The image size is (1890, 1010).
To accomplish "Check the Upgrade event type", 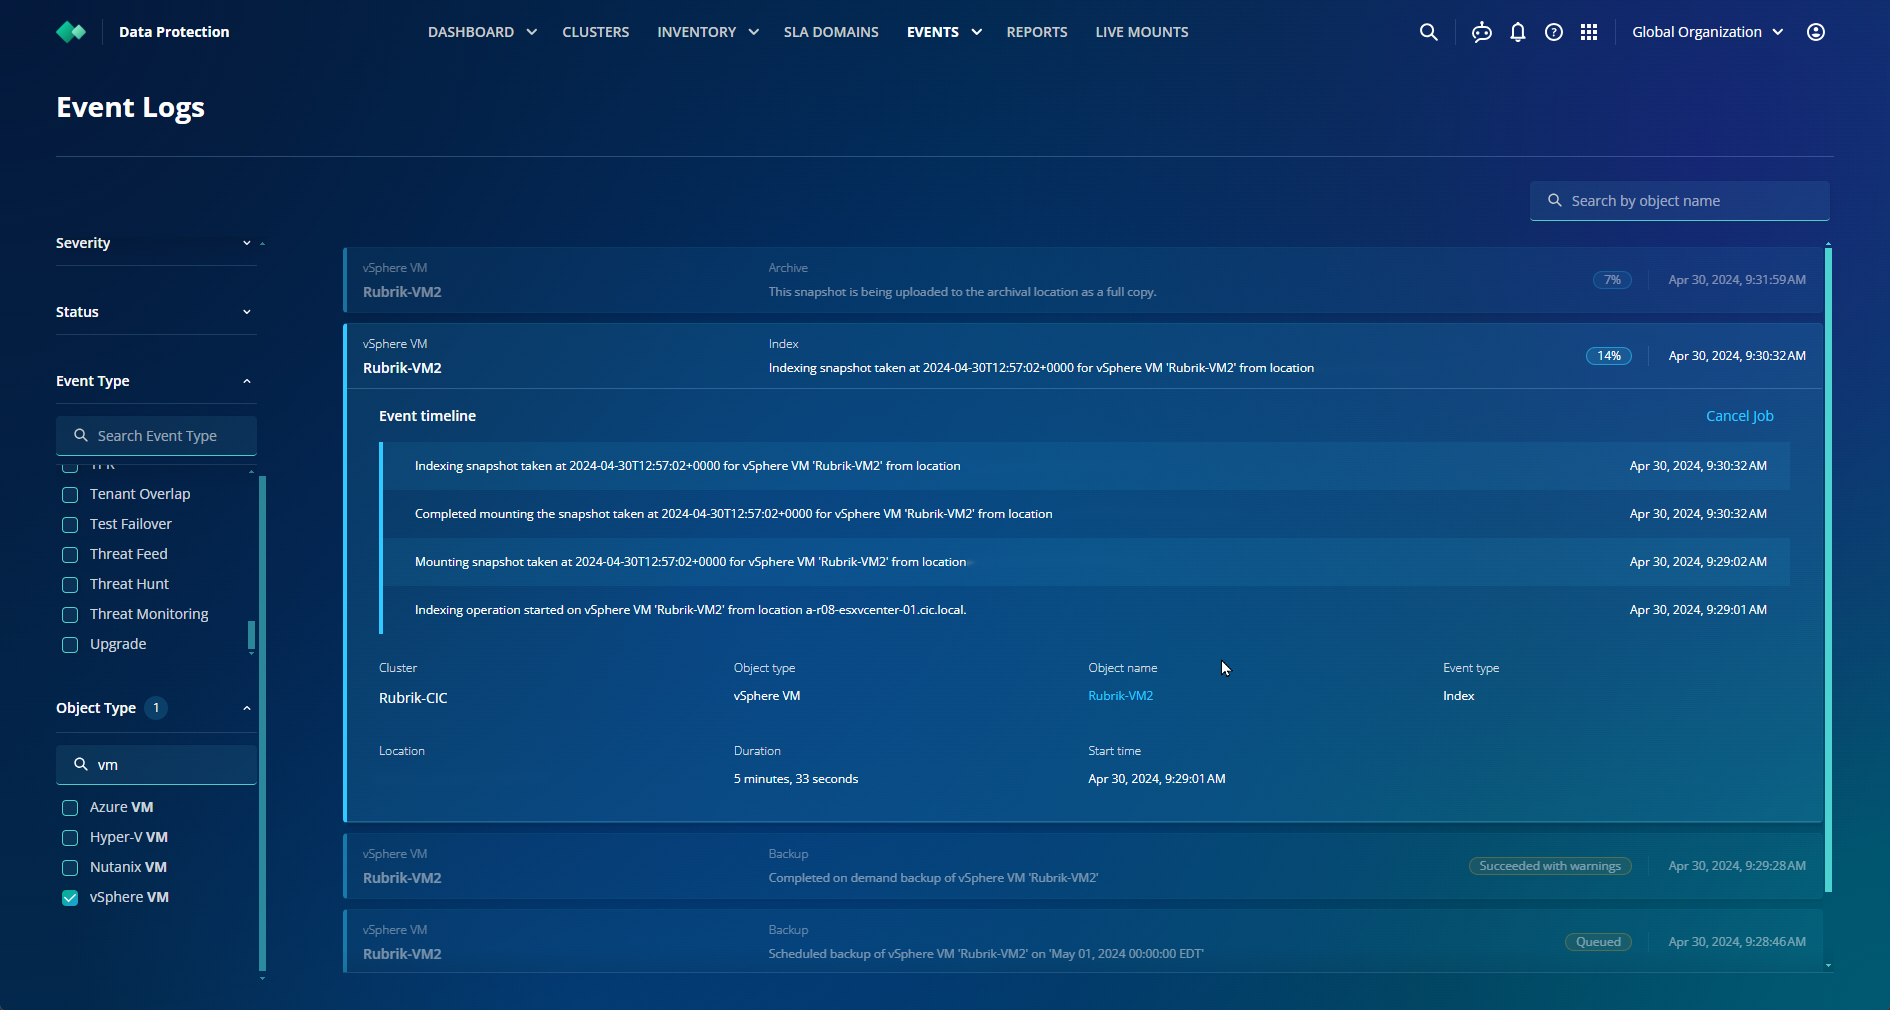I will click(x=70, y=645).
